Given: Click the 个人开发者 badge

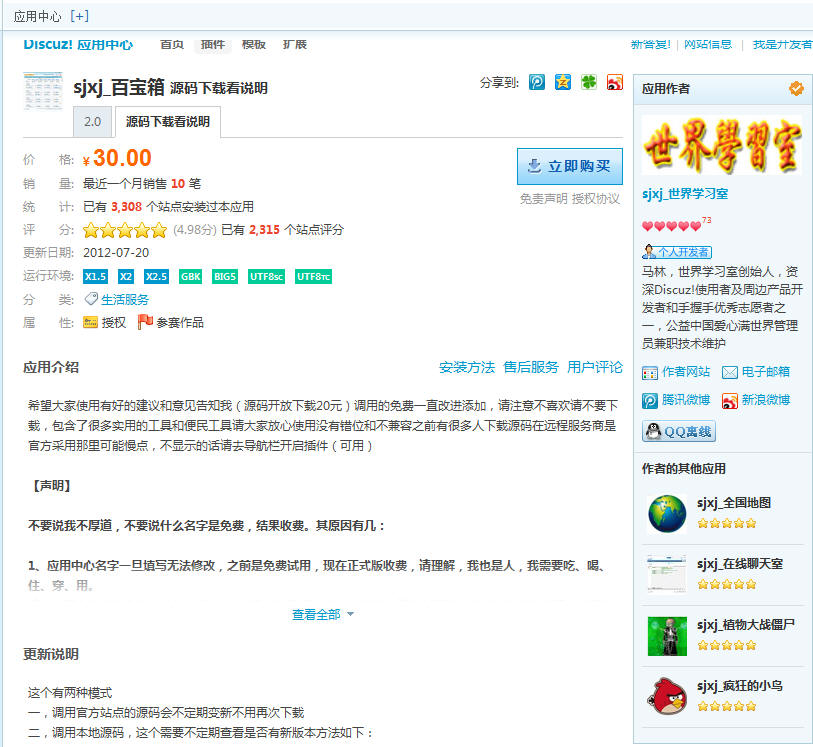Looking at the screenshot, I should pyautogui.click(x=677, y=252).
